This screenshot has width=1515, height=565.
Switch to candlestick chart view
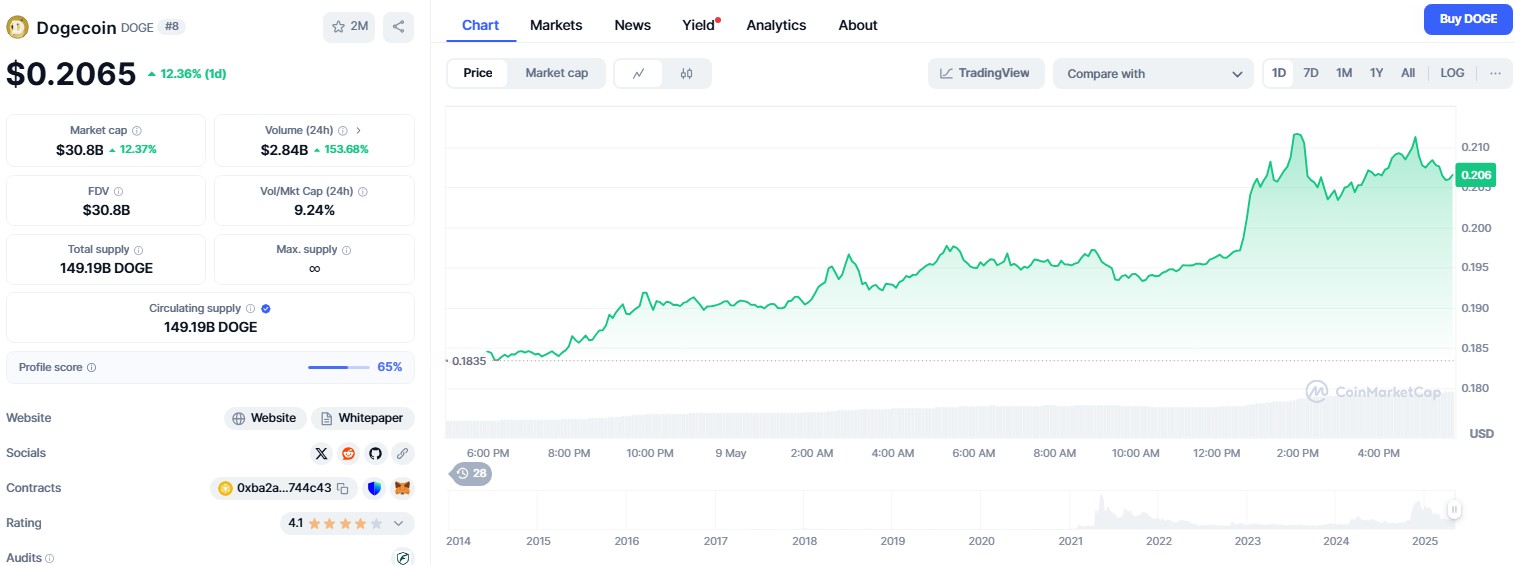tap(686, 73)
